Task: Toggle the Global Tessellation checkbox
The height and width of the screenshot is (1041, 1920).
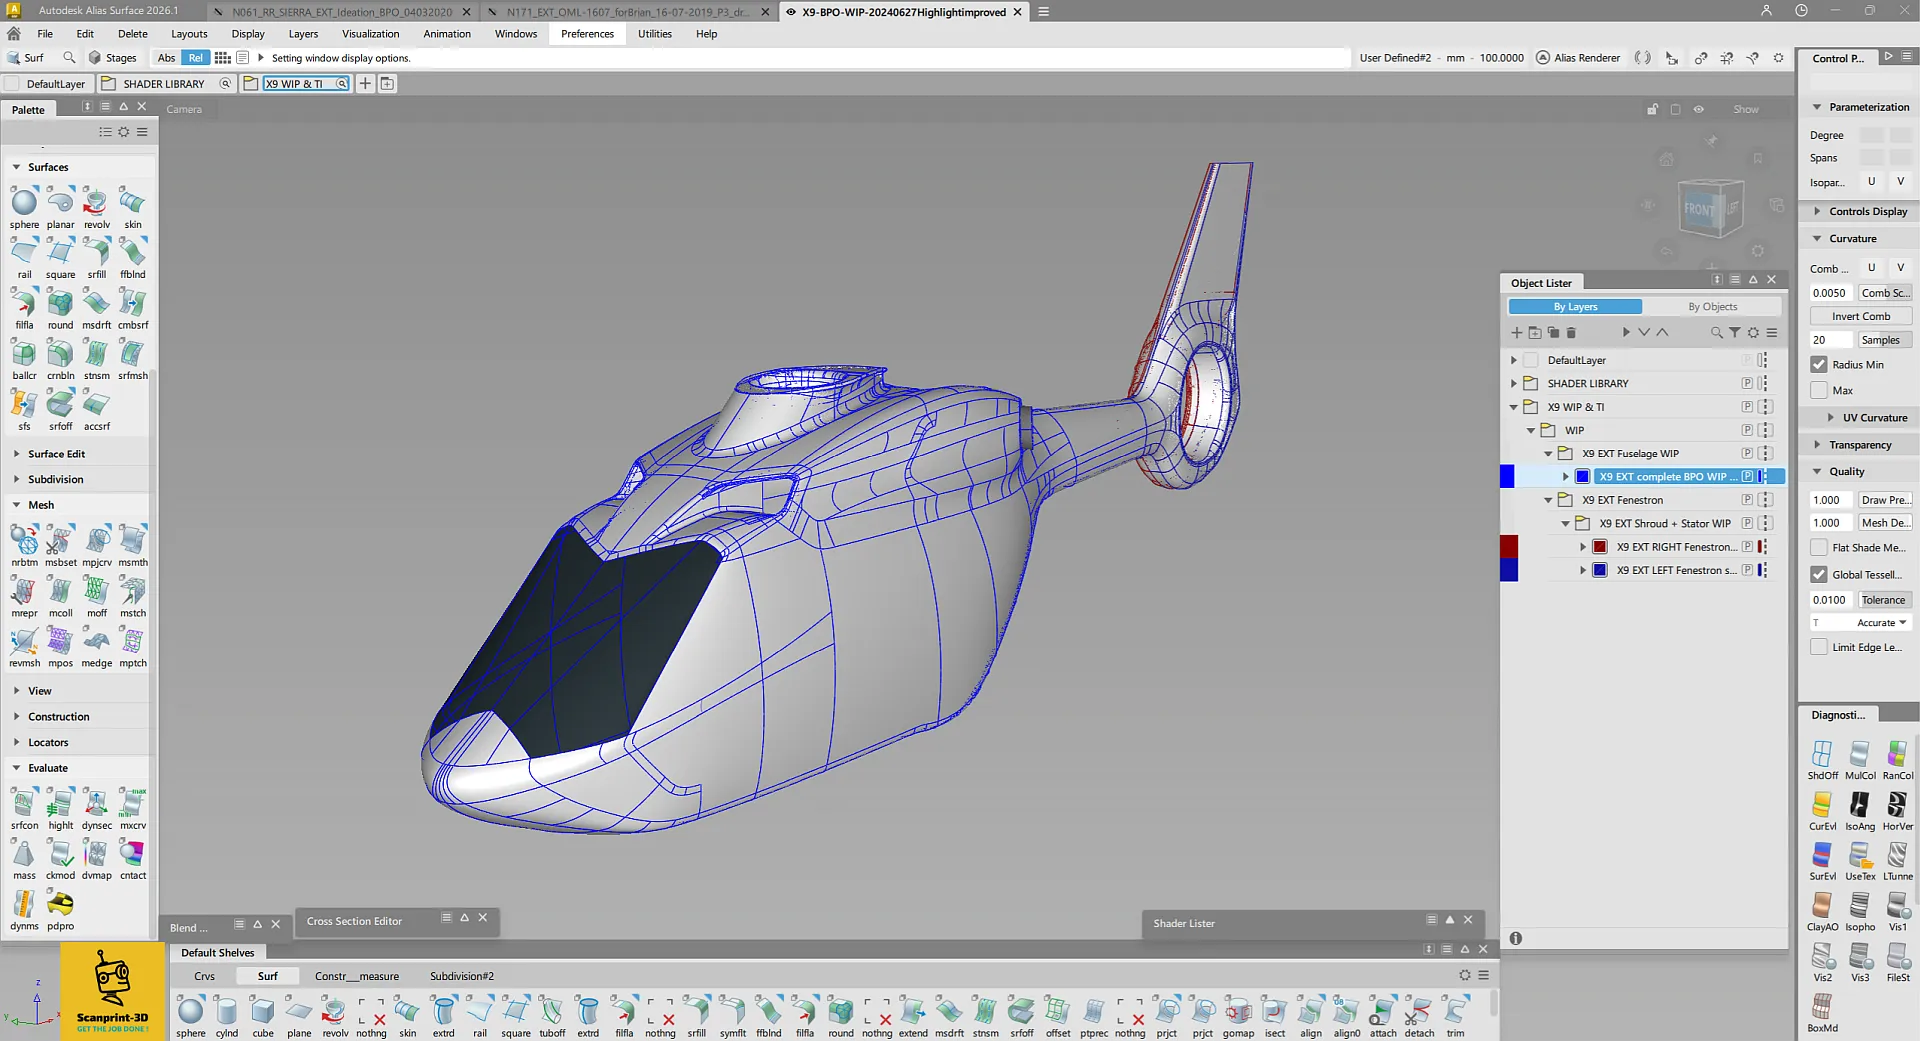Action: (1819, 575)
